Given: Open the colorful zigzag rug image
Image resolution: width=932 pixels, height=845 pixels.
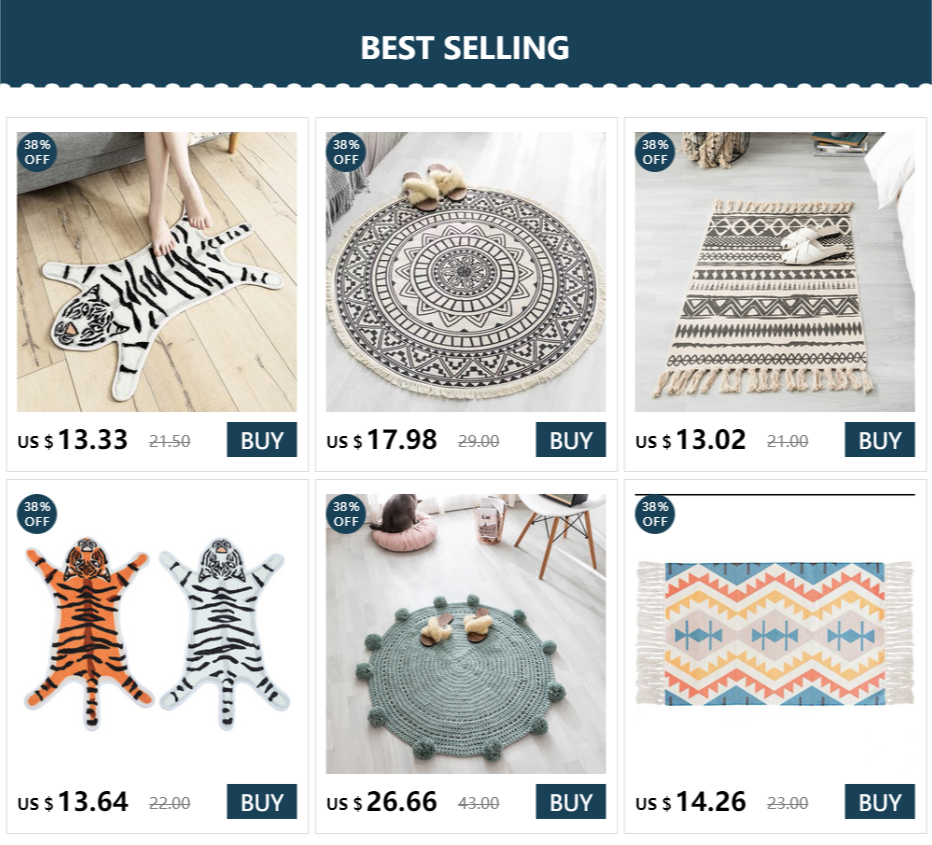Looking at the screenshot, I should 775,634.
